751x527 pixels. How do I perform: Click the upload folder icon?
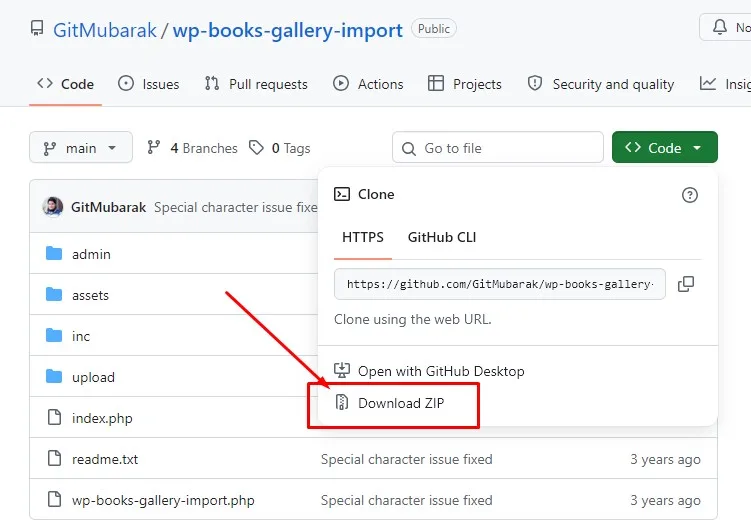[x=54, y=376]
